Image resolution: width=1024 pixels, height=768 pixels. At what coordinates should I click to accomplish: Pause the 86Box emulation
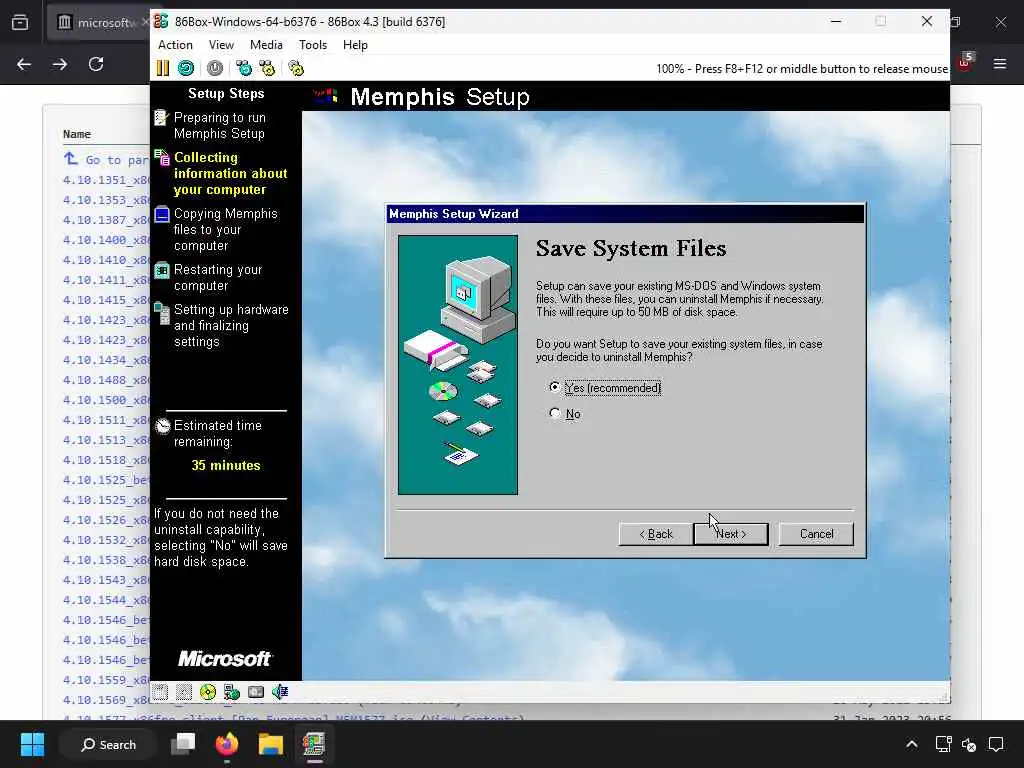click(163, 68)
